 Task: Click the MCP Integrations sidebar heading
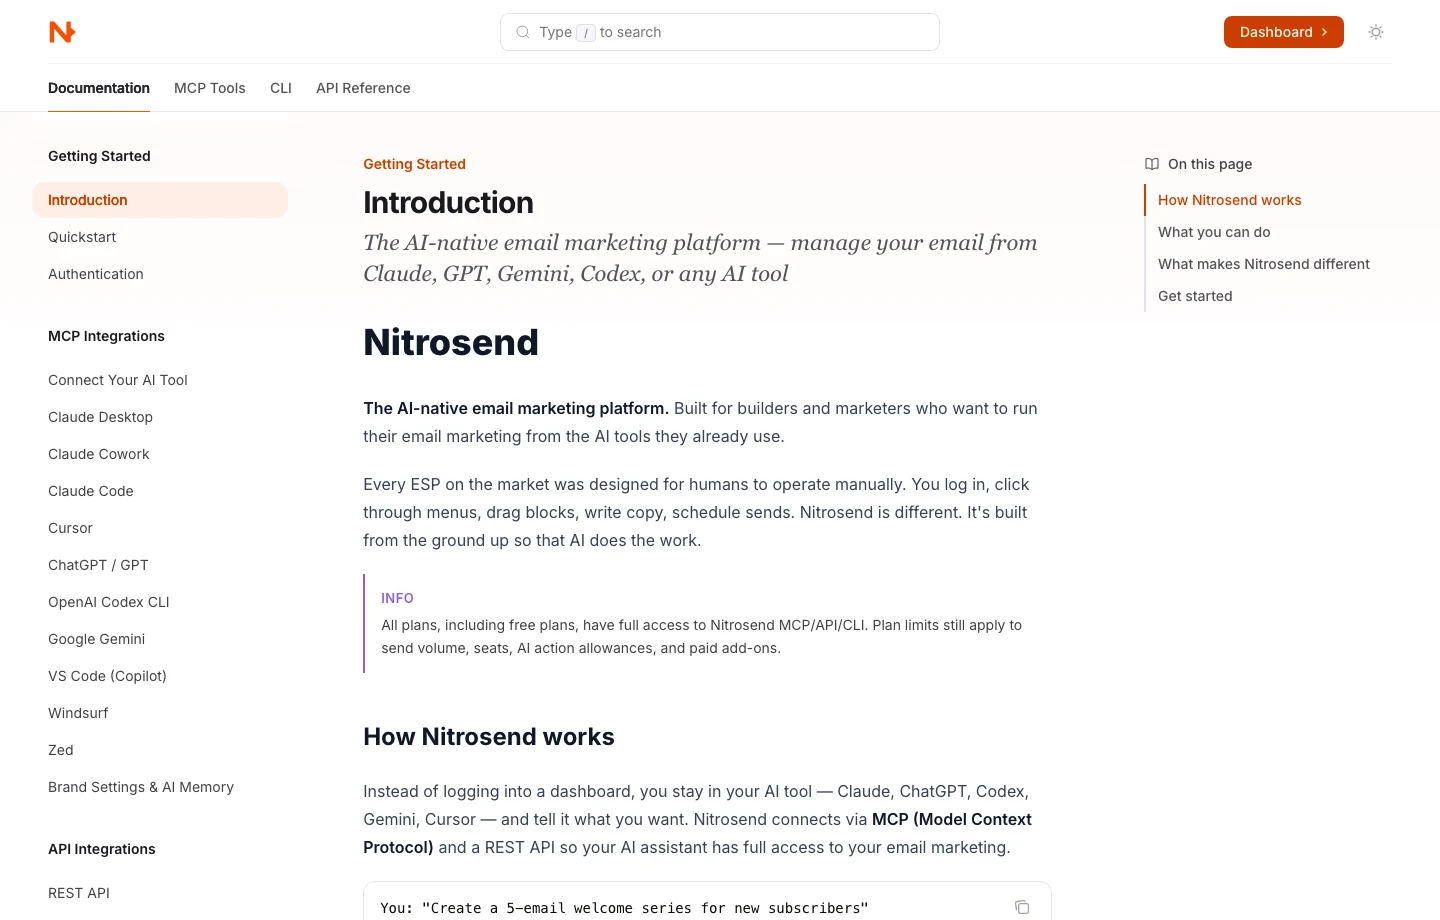click(x=106, y=336)
